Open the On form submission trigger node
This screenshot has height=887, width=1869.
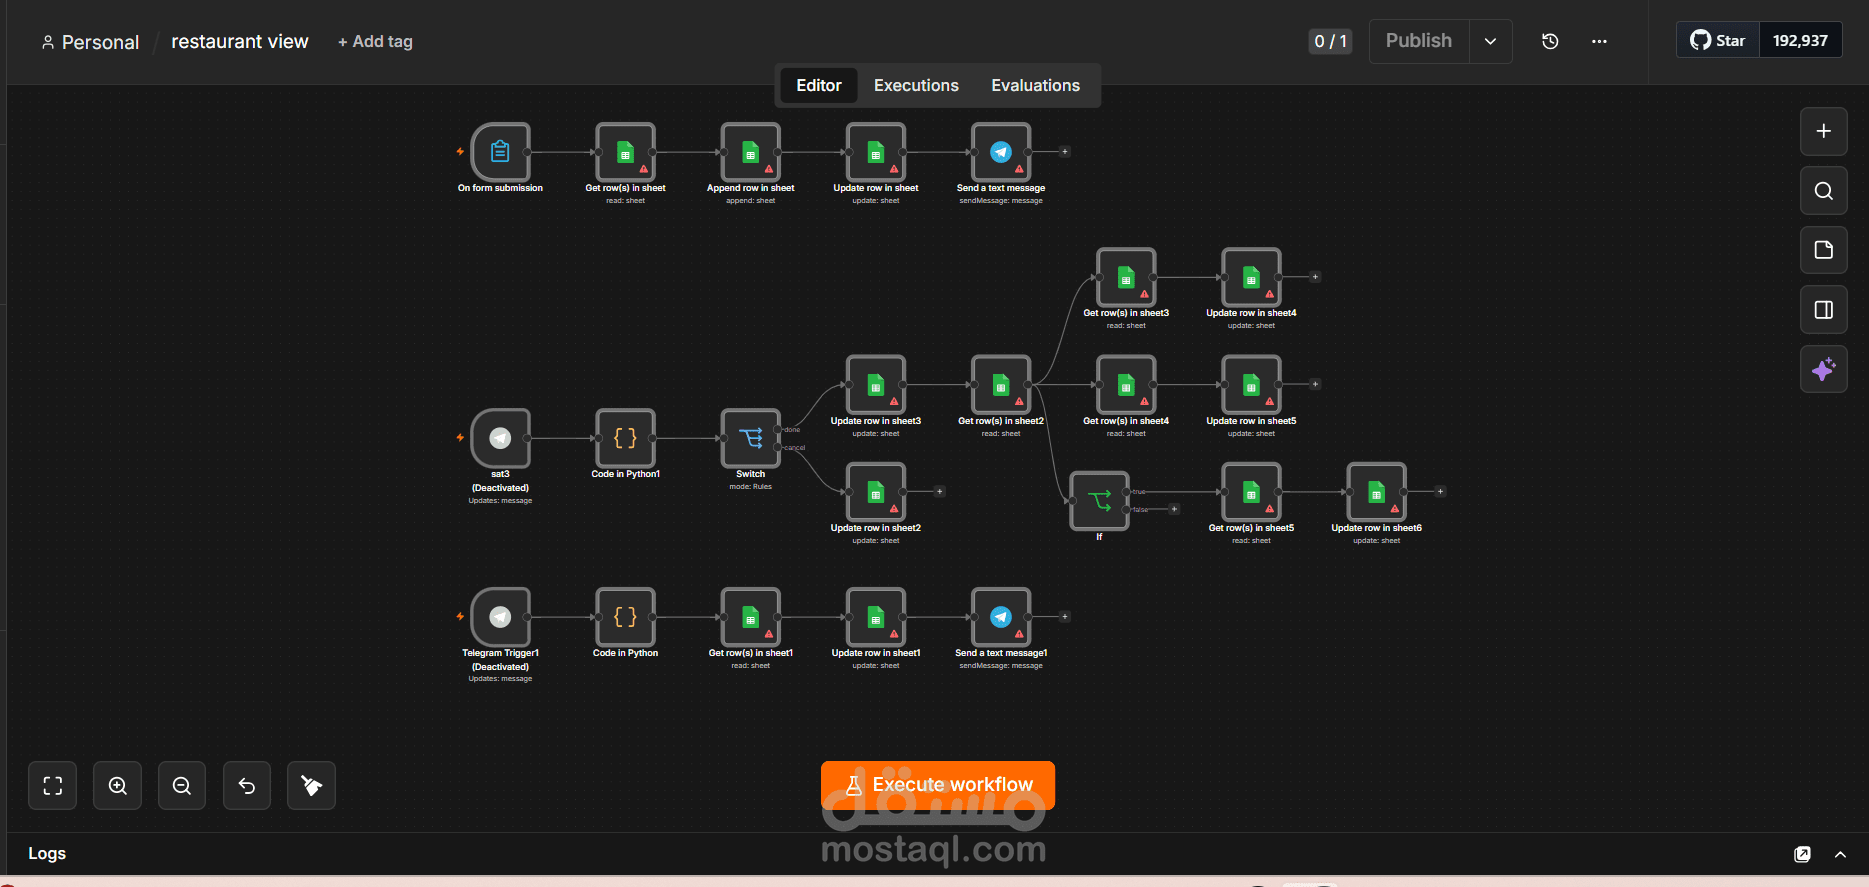tap(500, 152)
